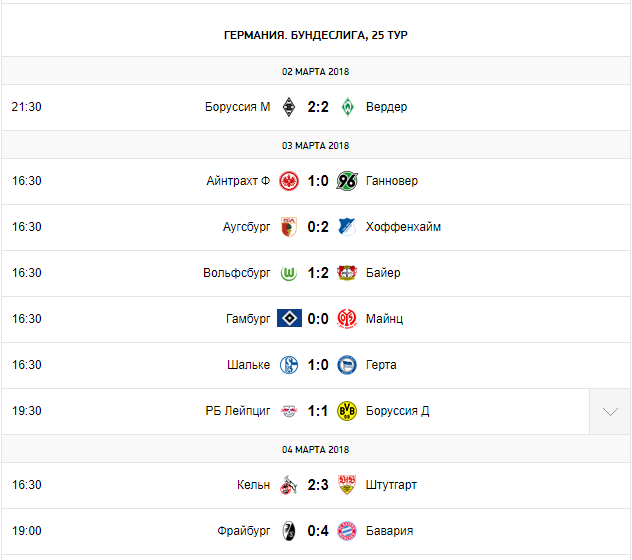The height and width of the screenshot is (560, 632).
Task: Click the Werder club logo
Action: coord(347,107)
